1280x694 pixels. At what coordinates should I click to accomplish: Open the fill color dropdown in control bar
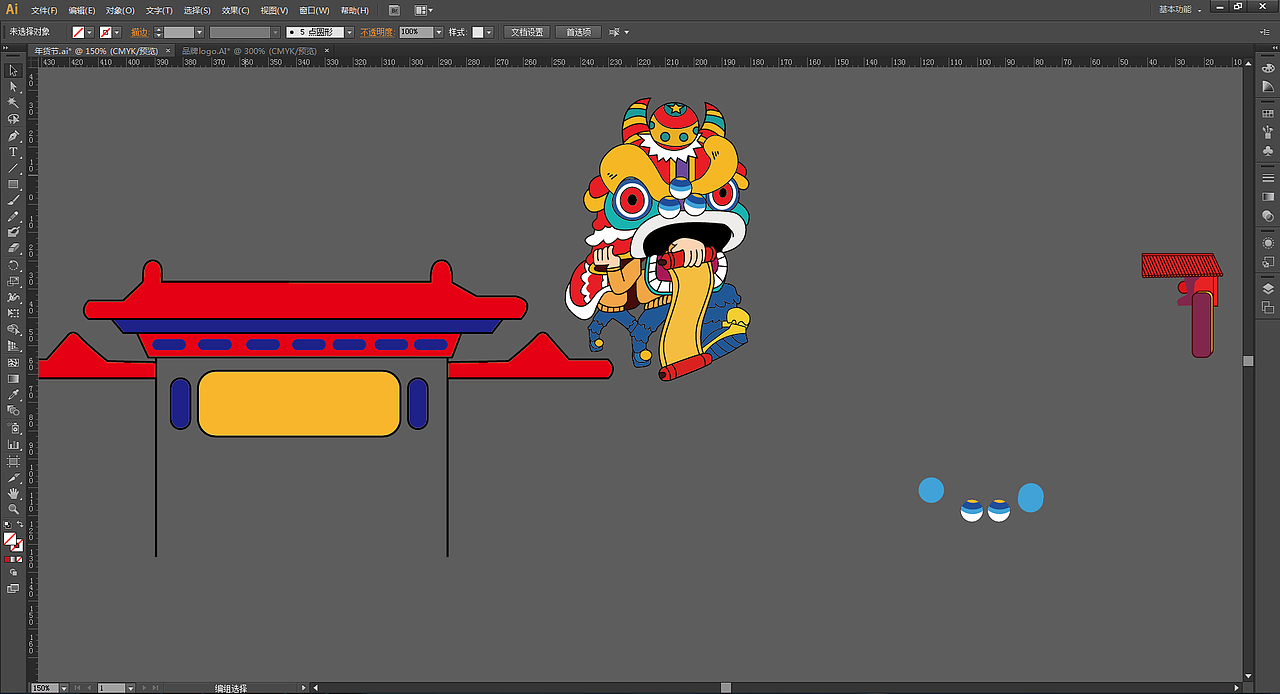tap(90, 32)
